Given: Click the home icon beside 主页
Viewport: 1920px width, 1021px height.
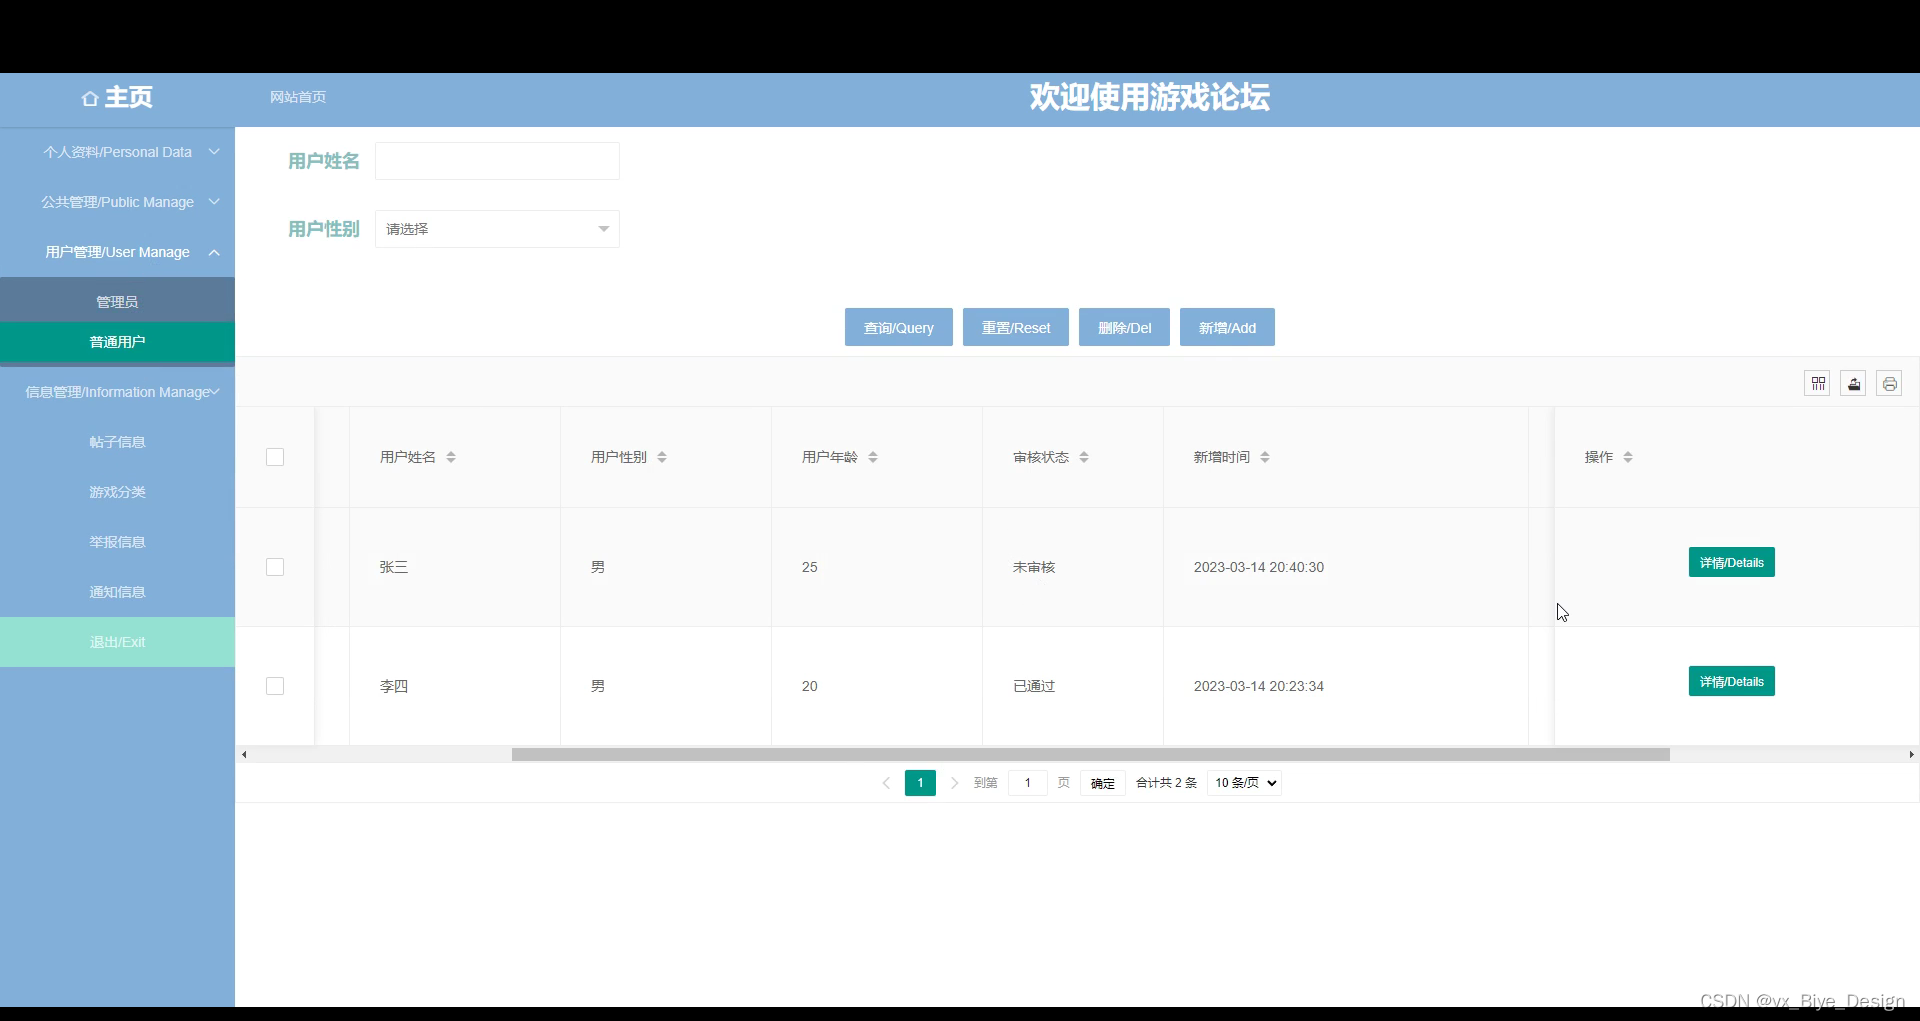Looking at the screenshot, I should (90, 98).
